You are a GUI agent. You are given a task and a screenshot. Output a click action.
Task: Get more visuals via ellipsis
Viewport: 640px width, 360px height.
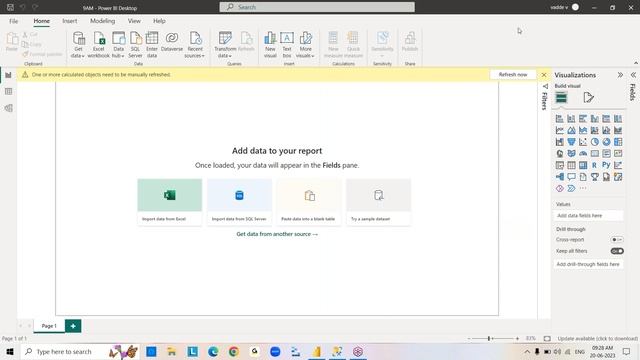[x=583, y=188]
